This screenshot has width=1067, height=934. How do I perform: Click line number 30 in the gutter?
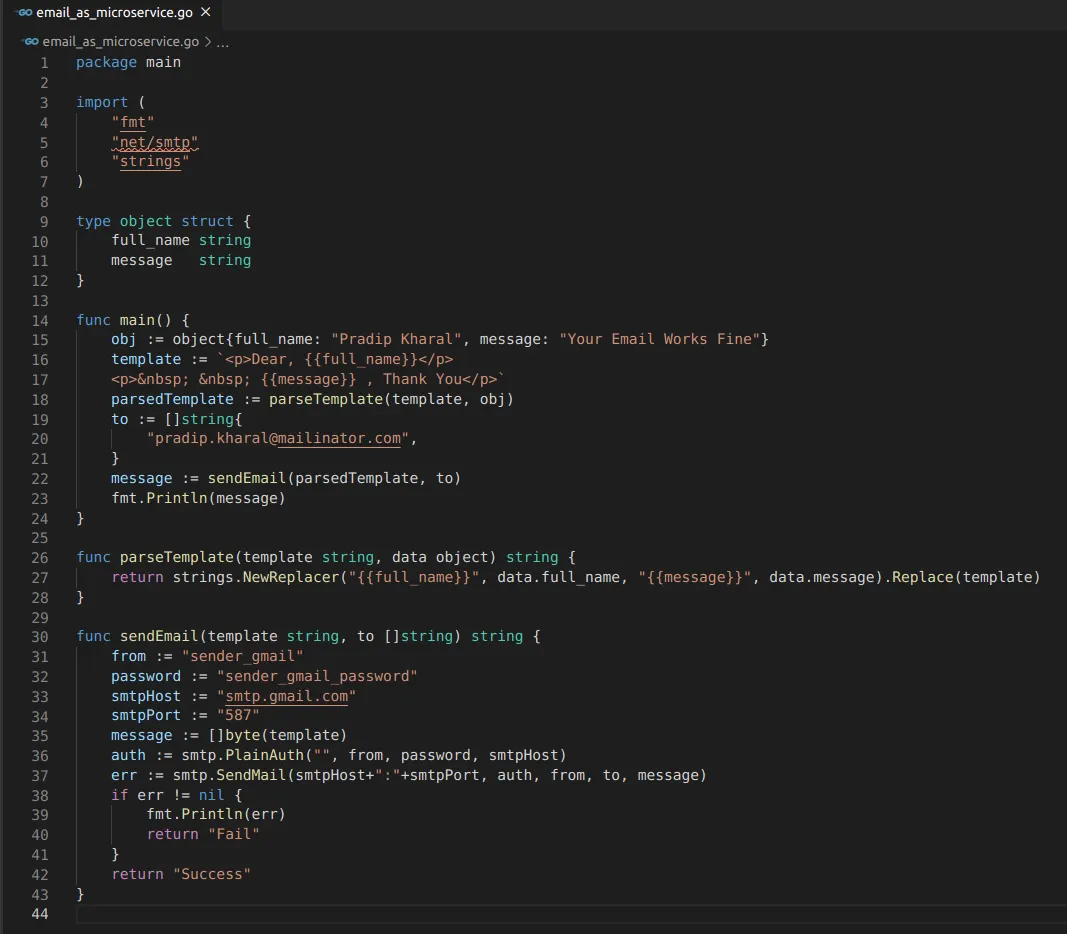tap(40, 637)
